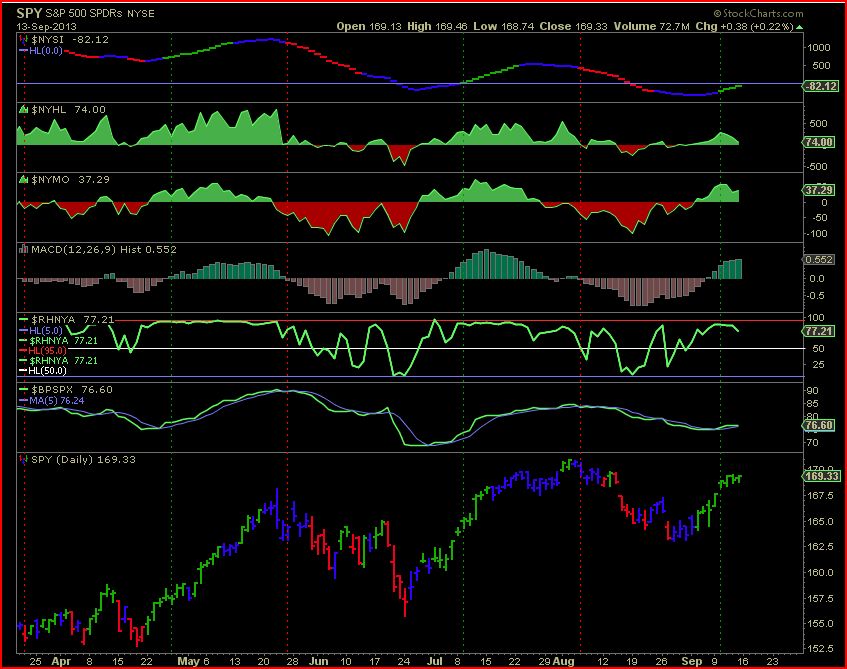The width and height of the screenshot is (847, 669).
Task: Click the MACD histogram legend icon
Action: point(23,249)
